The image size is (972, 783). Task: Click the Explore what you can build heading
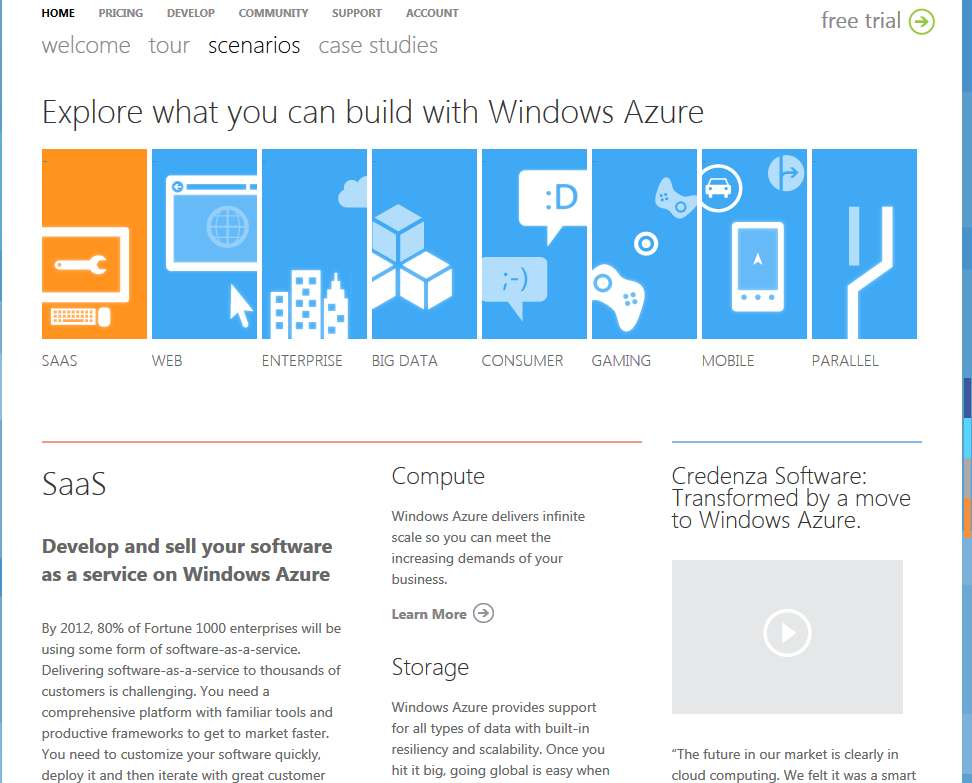[373, 113]
